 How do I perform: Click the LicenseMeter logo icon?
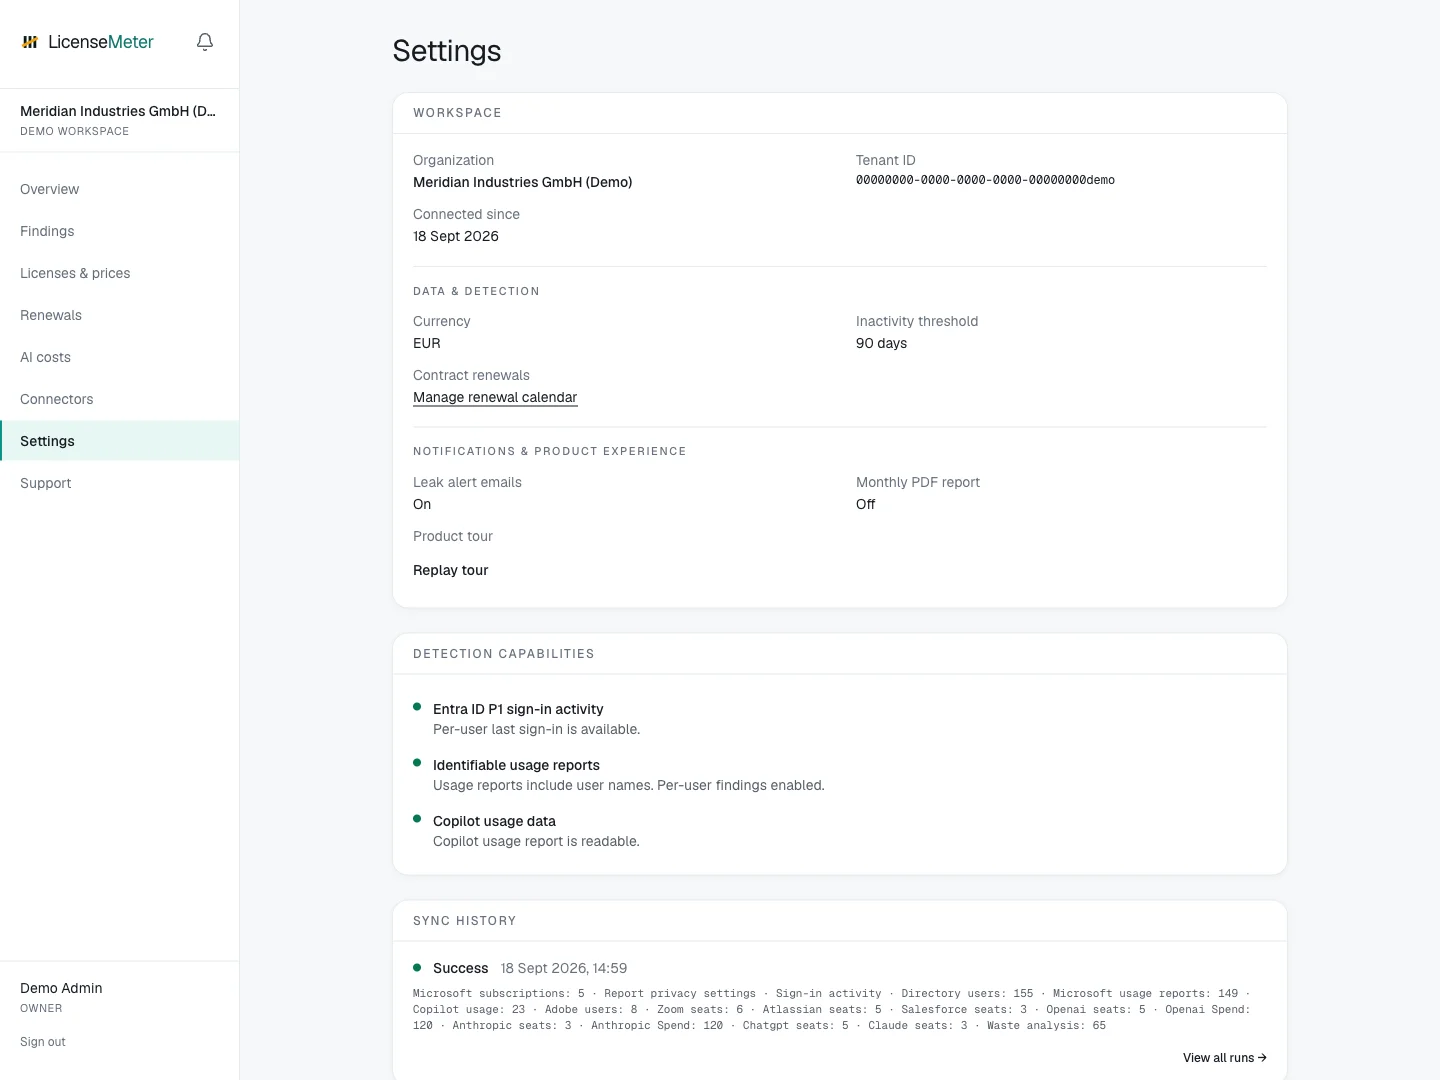pos(30,42)
